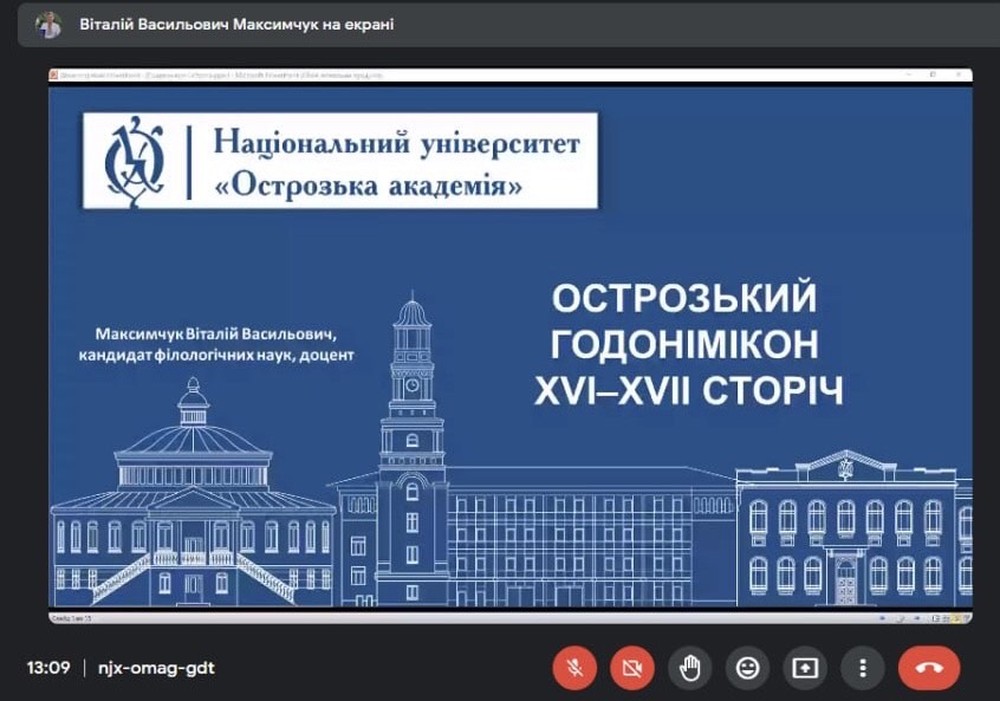The width and height of the screenshot is (1000, 701).
Task: Click presenter avatar next to the name banner
Action: click(48, 25)
